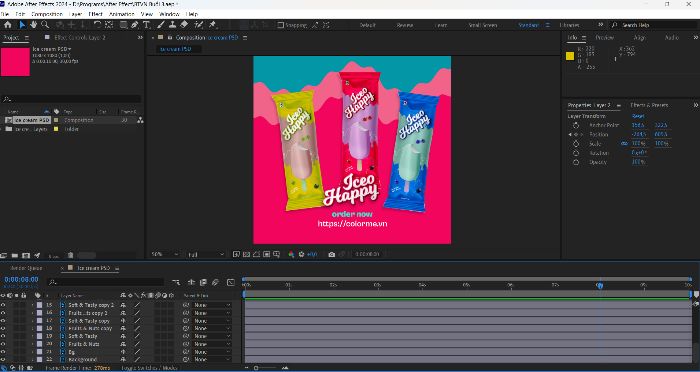Open the File menu
The height and width of the screenshot is (372, 700).
[x=5, y=14]
